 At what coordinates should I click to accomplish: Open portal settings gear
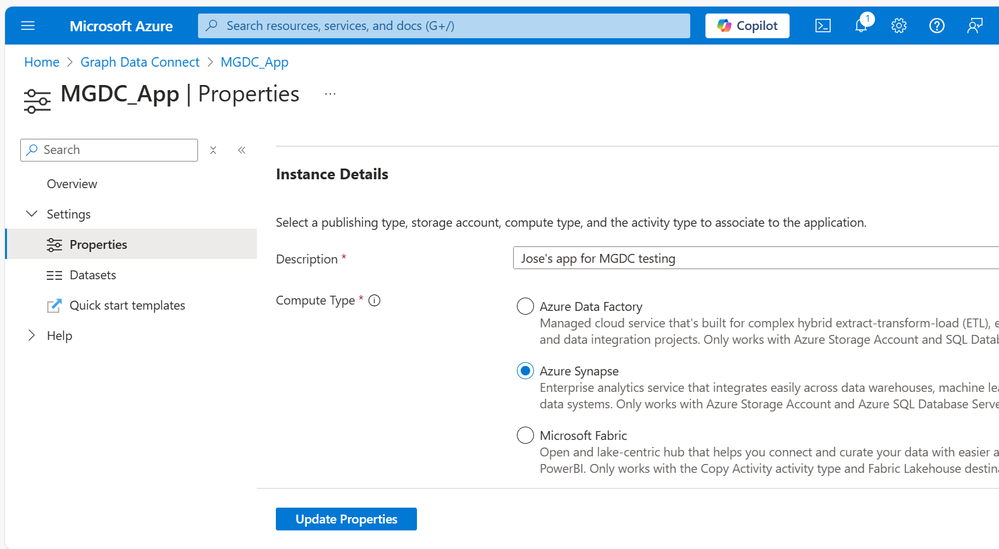click(x=898, y=25)
